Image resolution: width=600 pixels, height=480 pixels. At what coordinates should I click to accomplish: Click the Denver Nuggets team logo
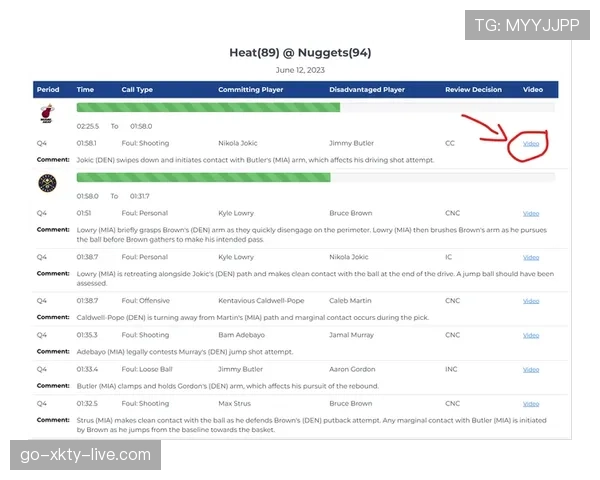pos(47,183)
